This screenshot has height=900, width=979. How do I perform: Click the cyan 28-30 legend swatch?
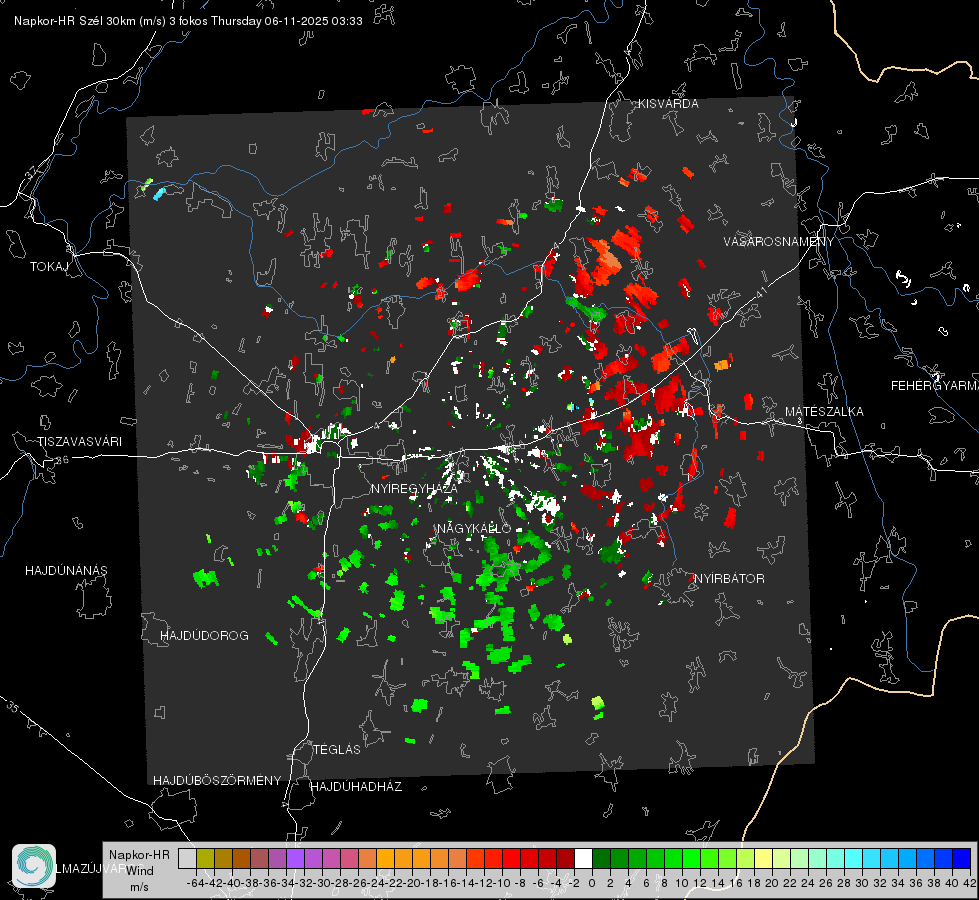click(854, 858)
